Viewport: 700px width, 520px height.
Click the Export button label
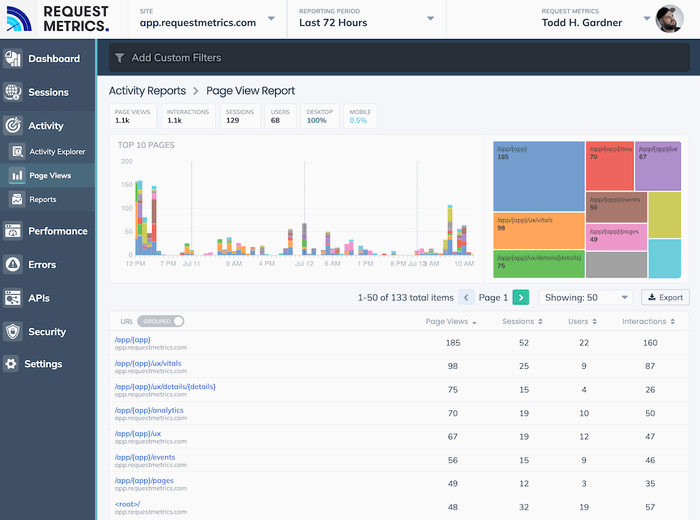click(671, 297)
